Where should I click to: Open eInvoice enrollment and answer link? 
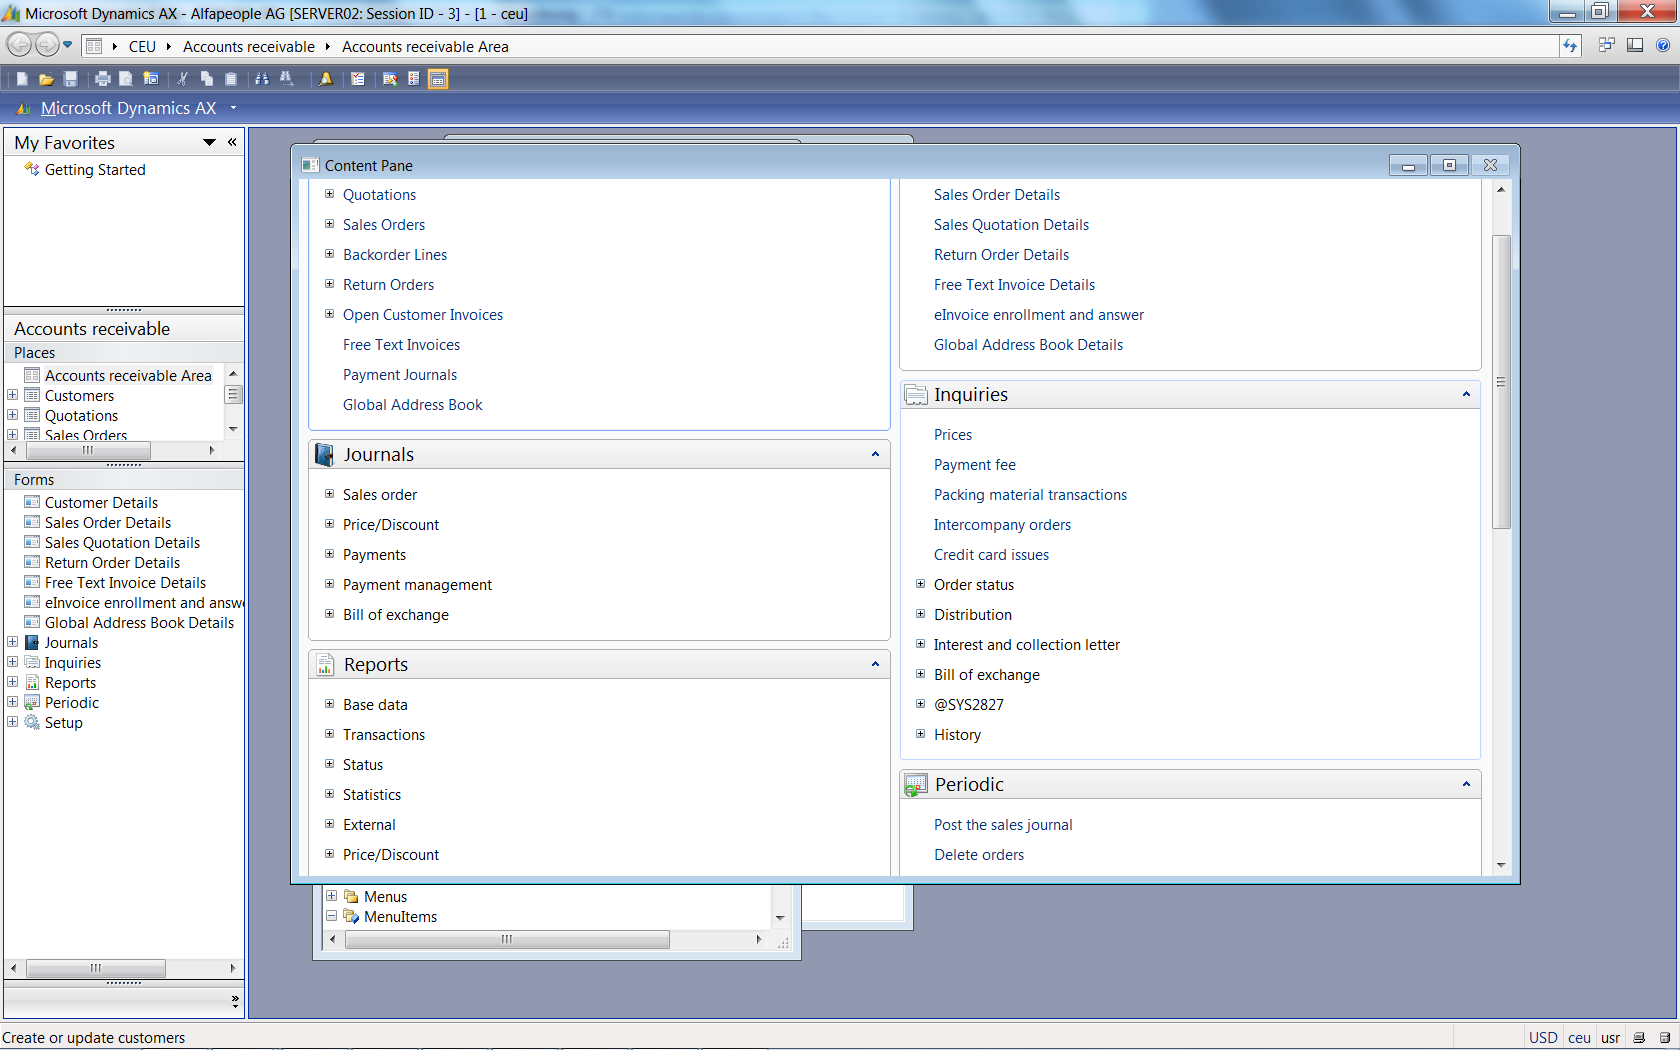pyautogui.click(x=1038, y=315)
